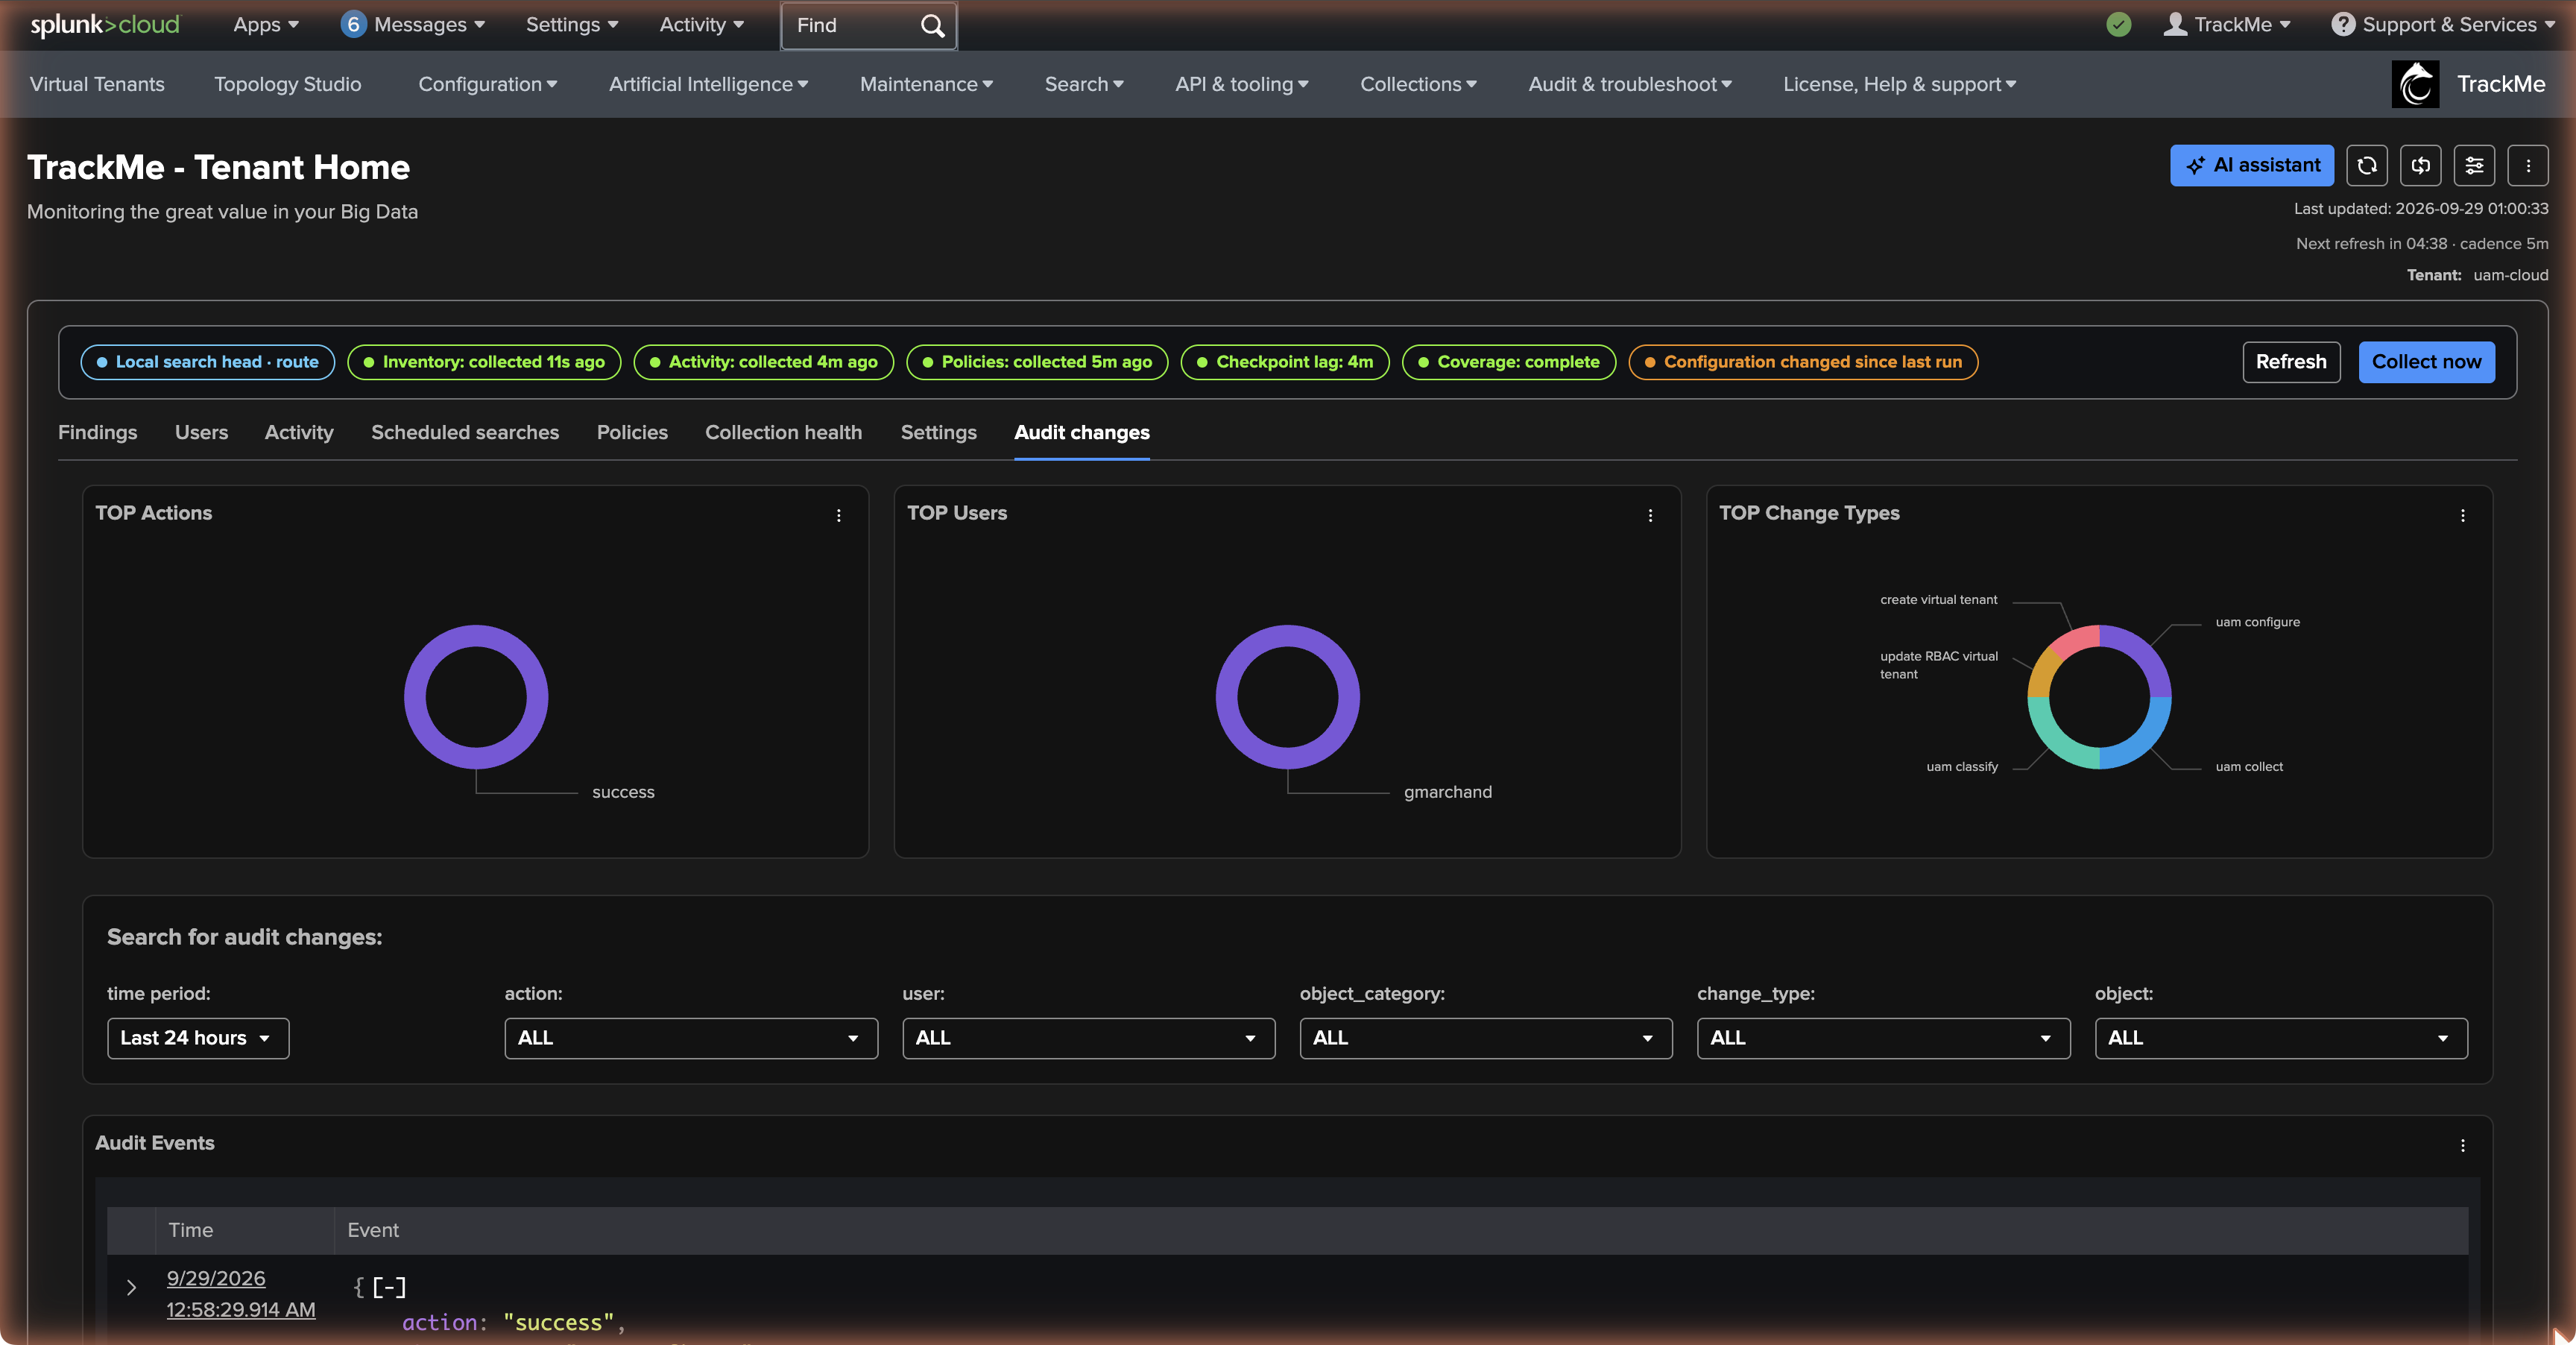Open the user filter dropdown

[1088, 1038]
